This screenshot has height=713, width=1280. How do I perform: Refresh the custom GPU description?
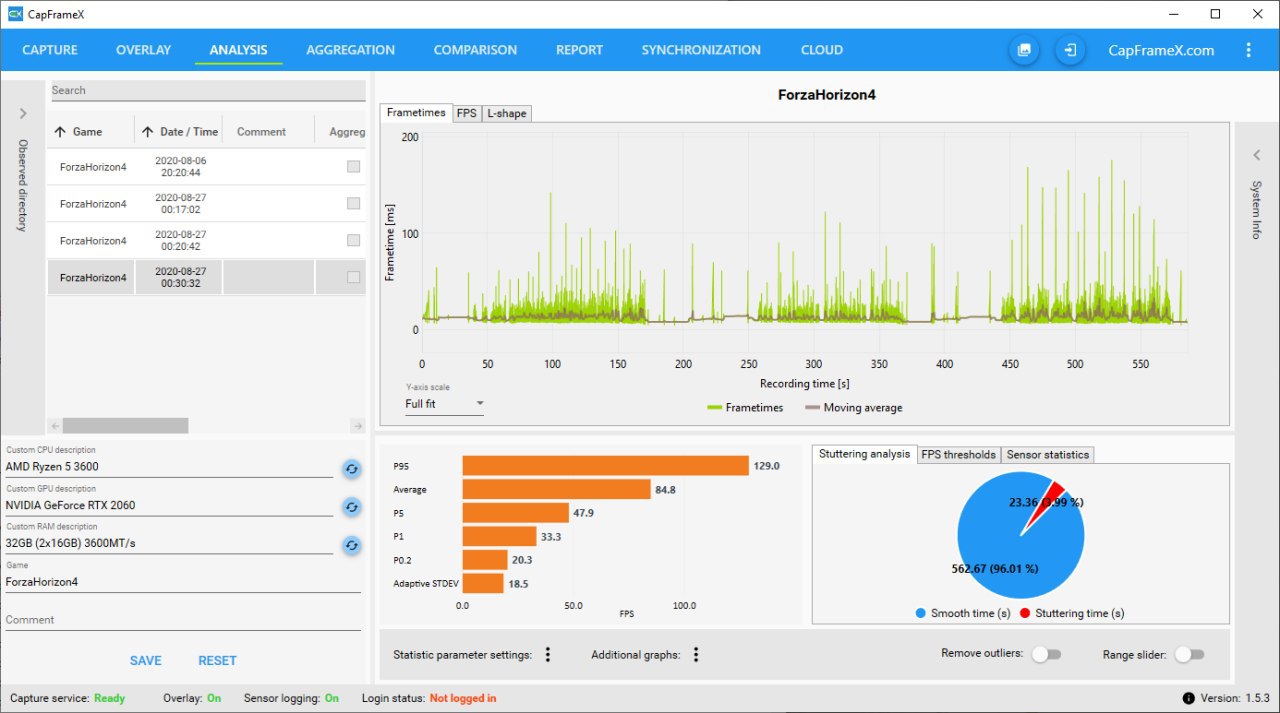coord(352,507)
